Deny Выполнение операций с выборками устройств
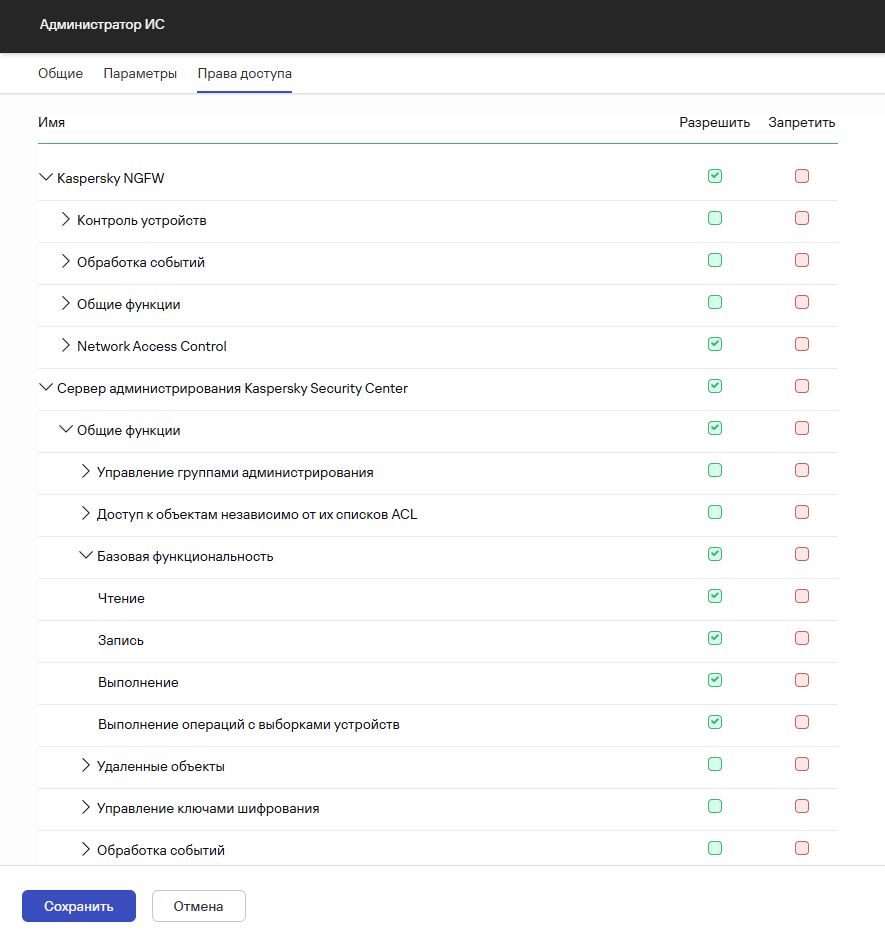This screenshot has height=942, width=885. click(x=802, y=723)
